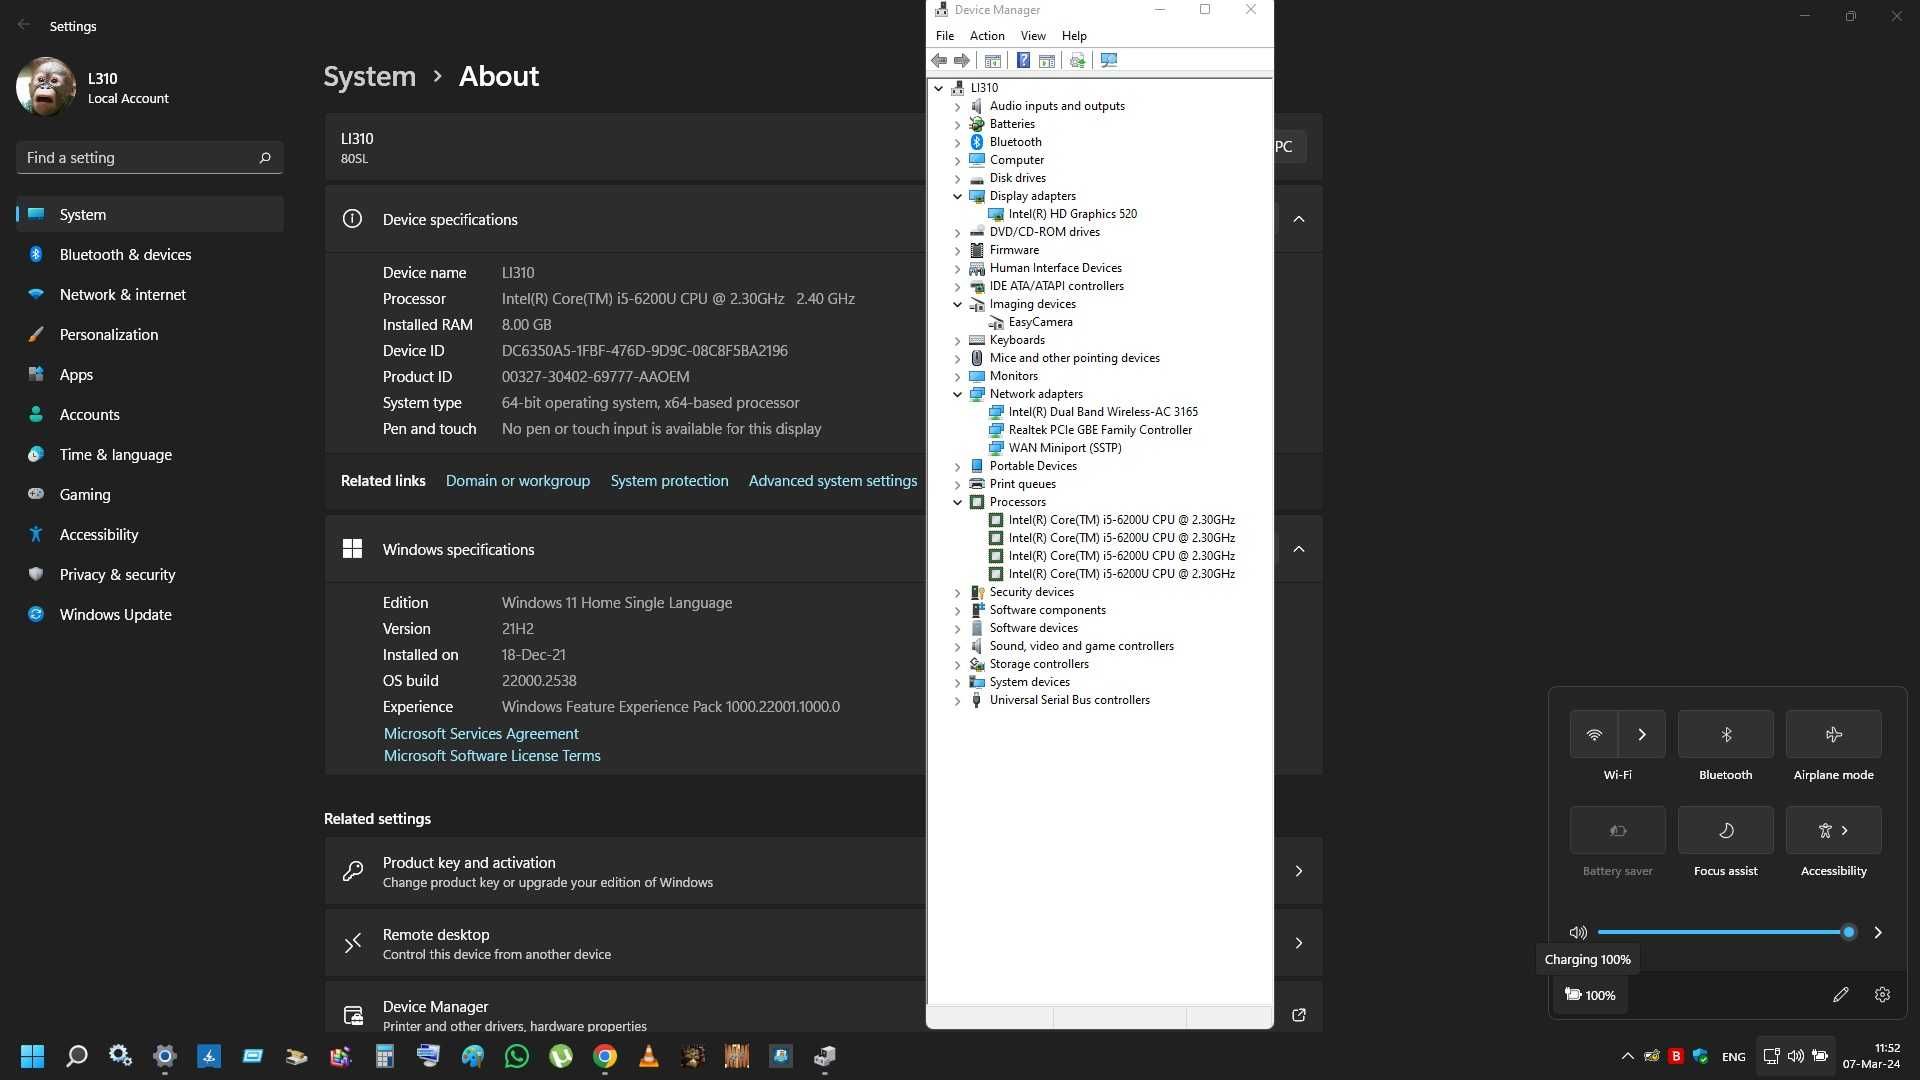Click the Microsoft Software License Terms link

click(492, 756)
